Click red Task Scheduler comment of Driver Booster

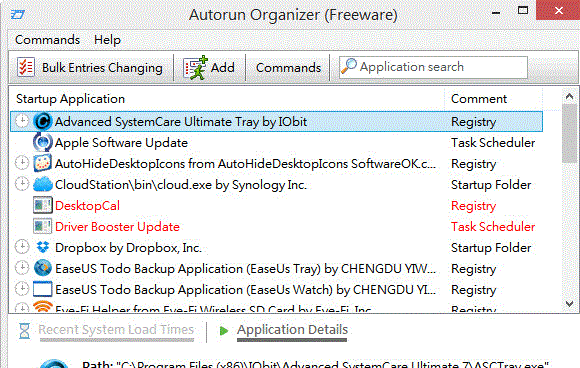click(x=493, y=226)
